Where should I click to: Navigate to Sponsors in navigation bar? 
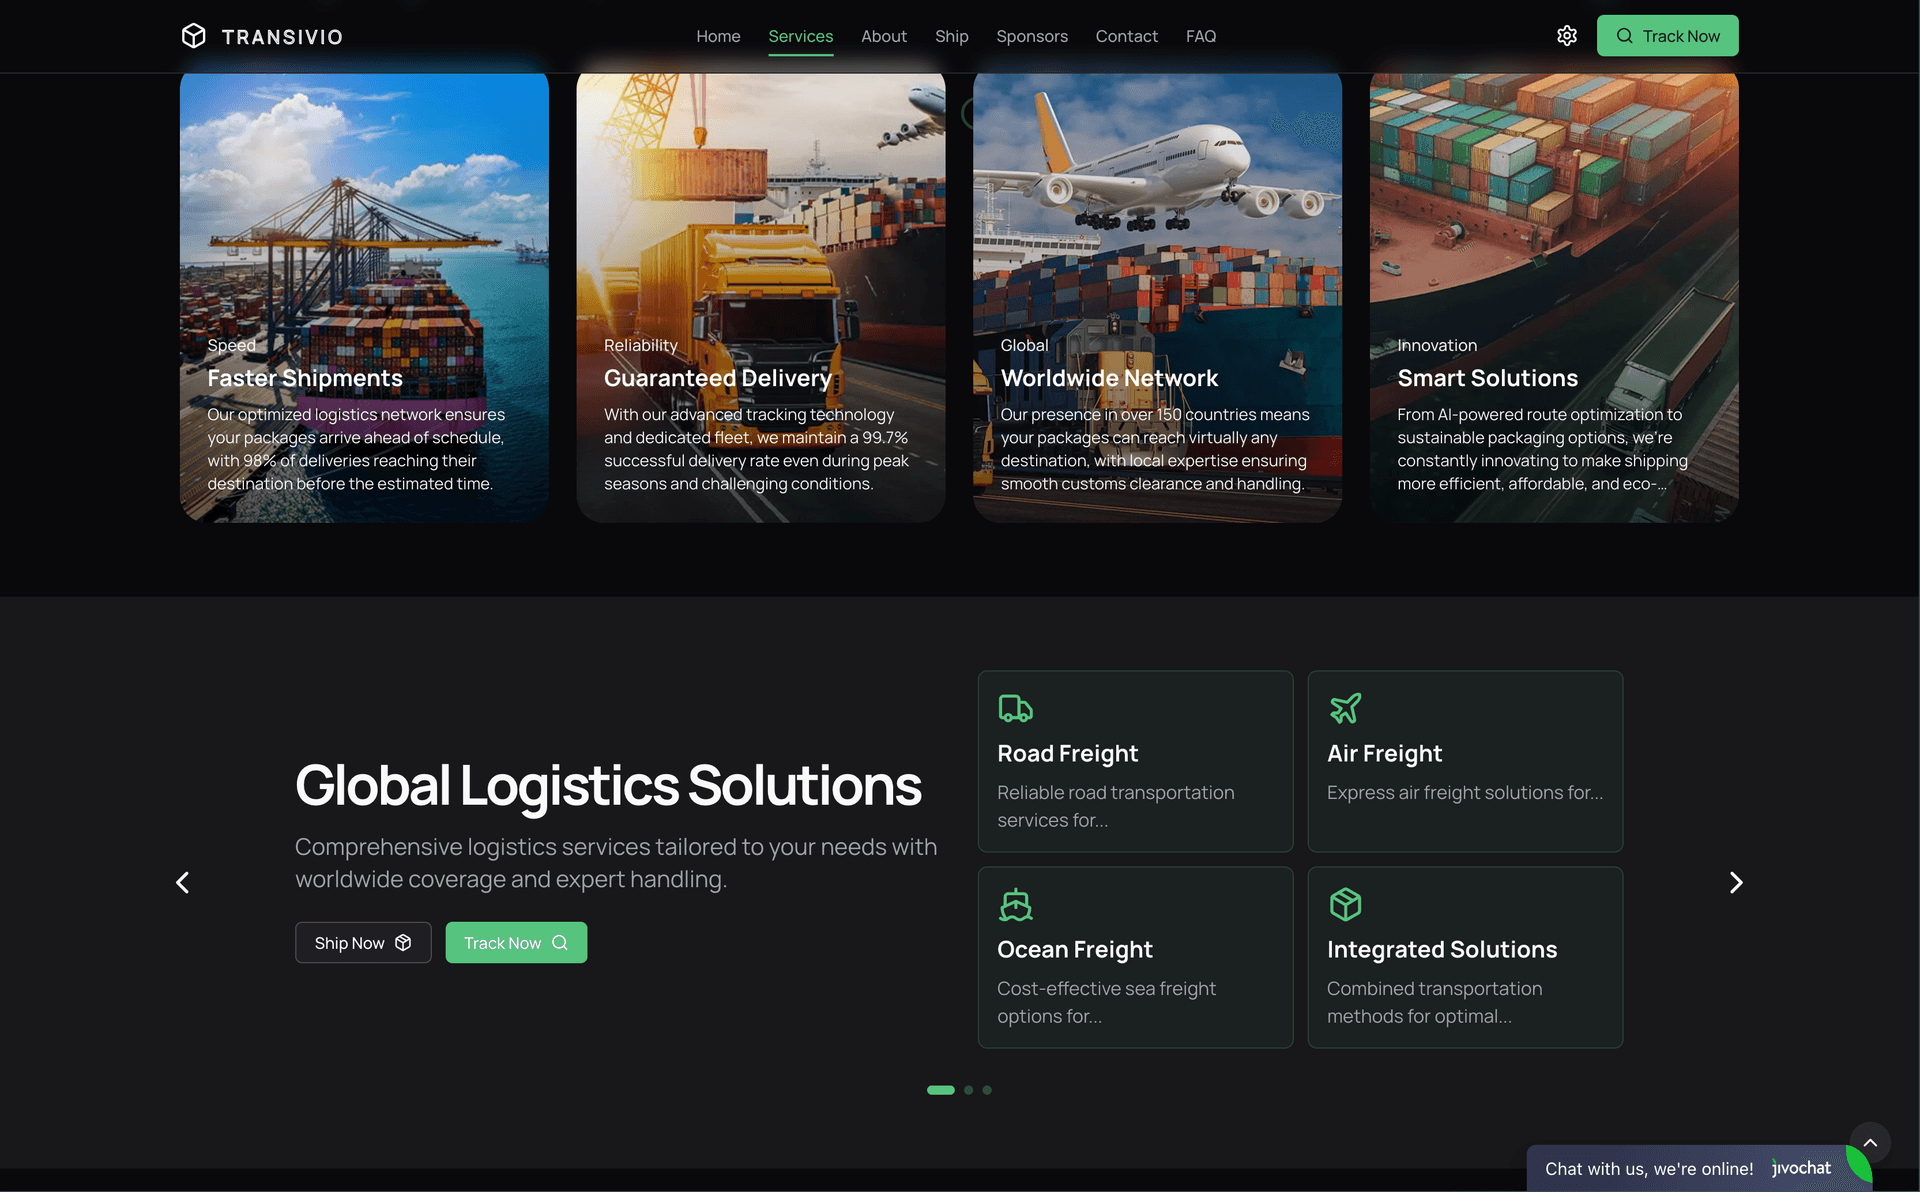(1031, 36)
